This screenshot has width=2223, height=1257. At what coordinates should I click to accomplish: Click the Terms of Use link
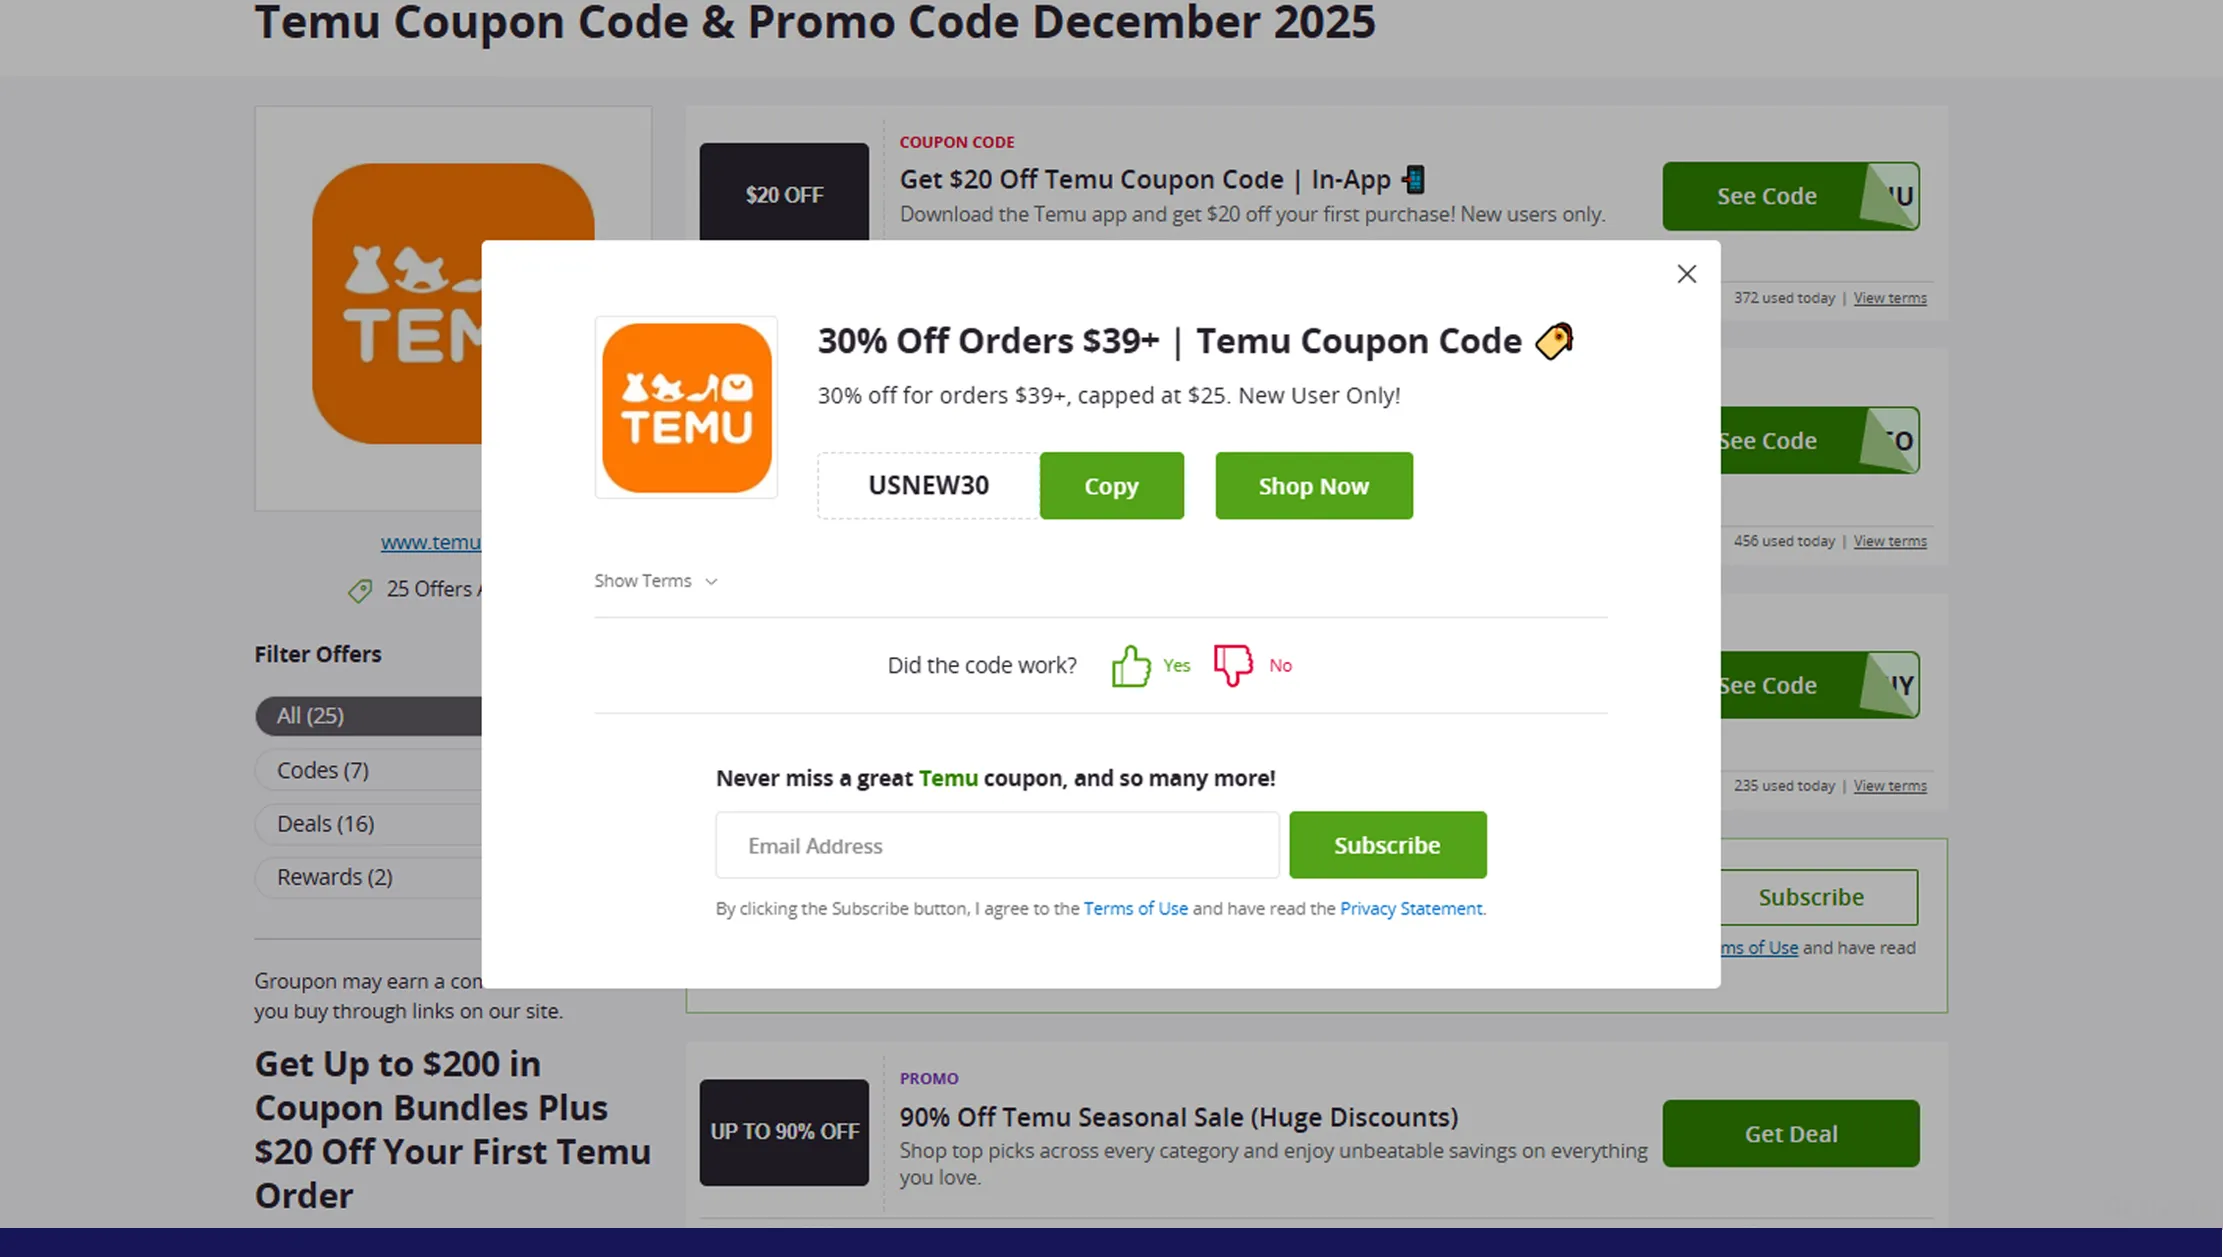coord(1135,908)
